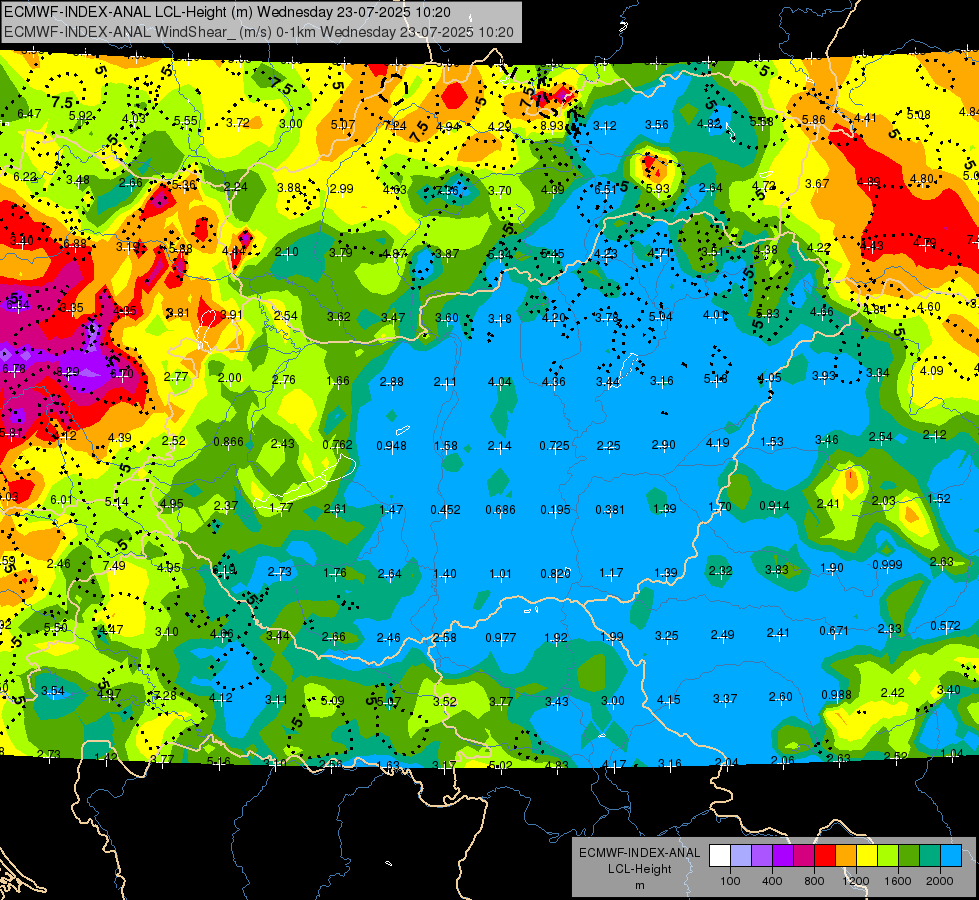Click the wind shear value 5.86
This screenshot has width=979, height=900.
point(814,120)
